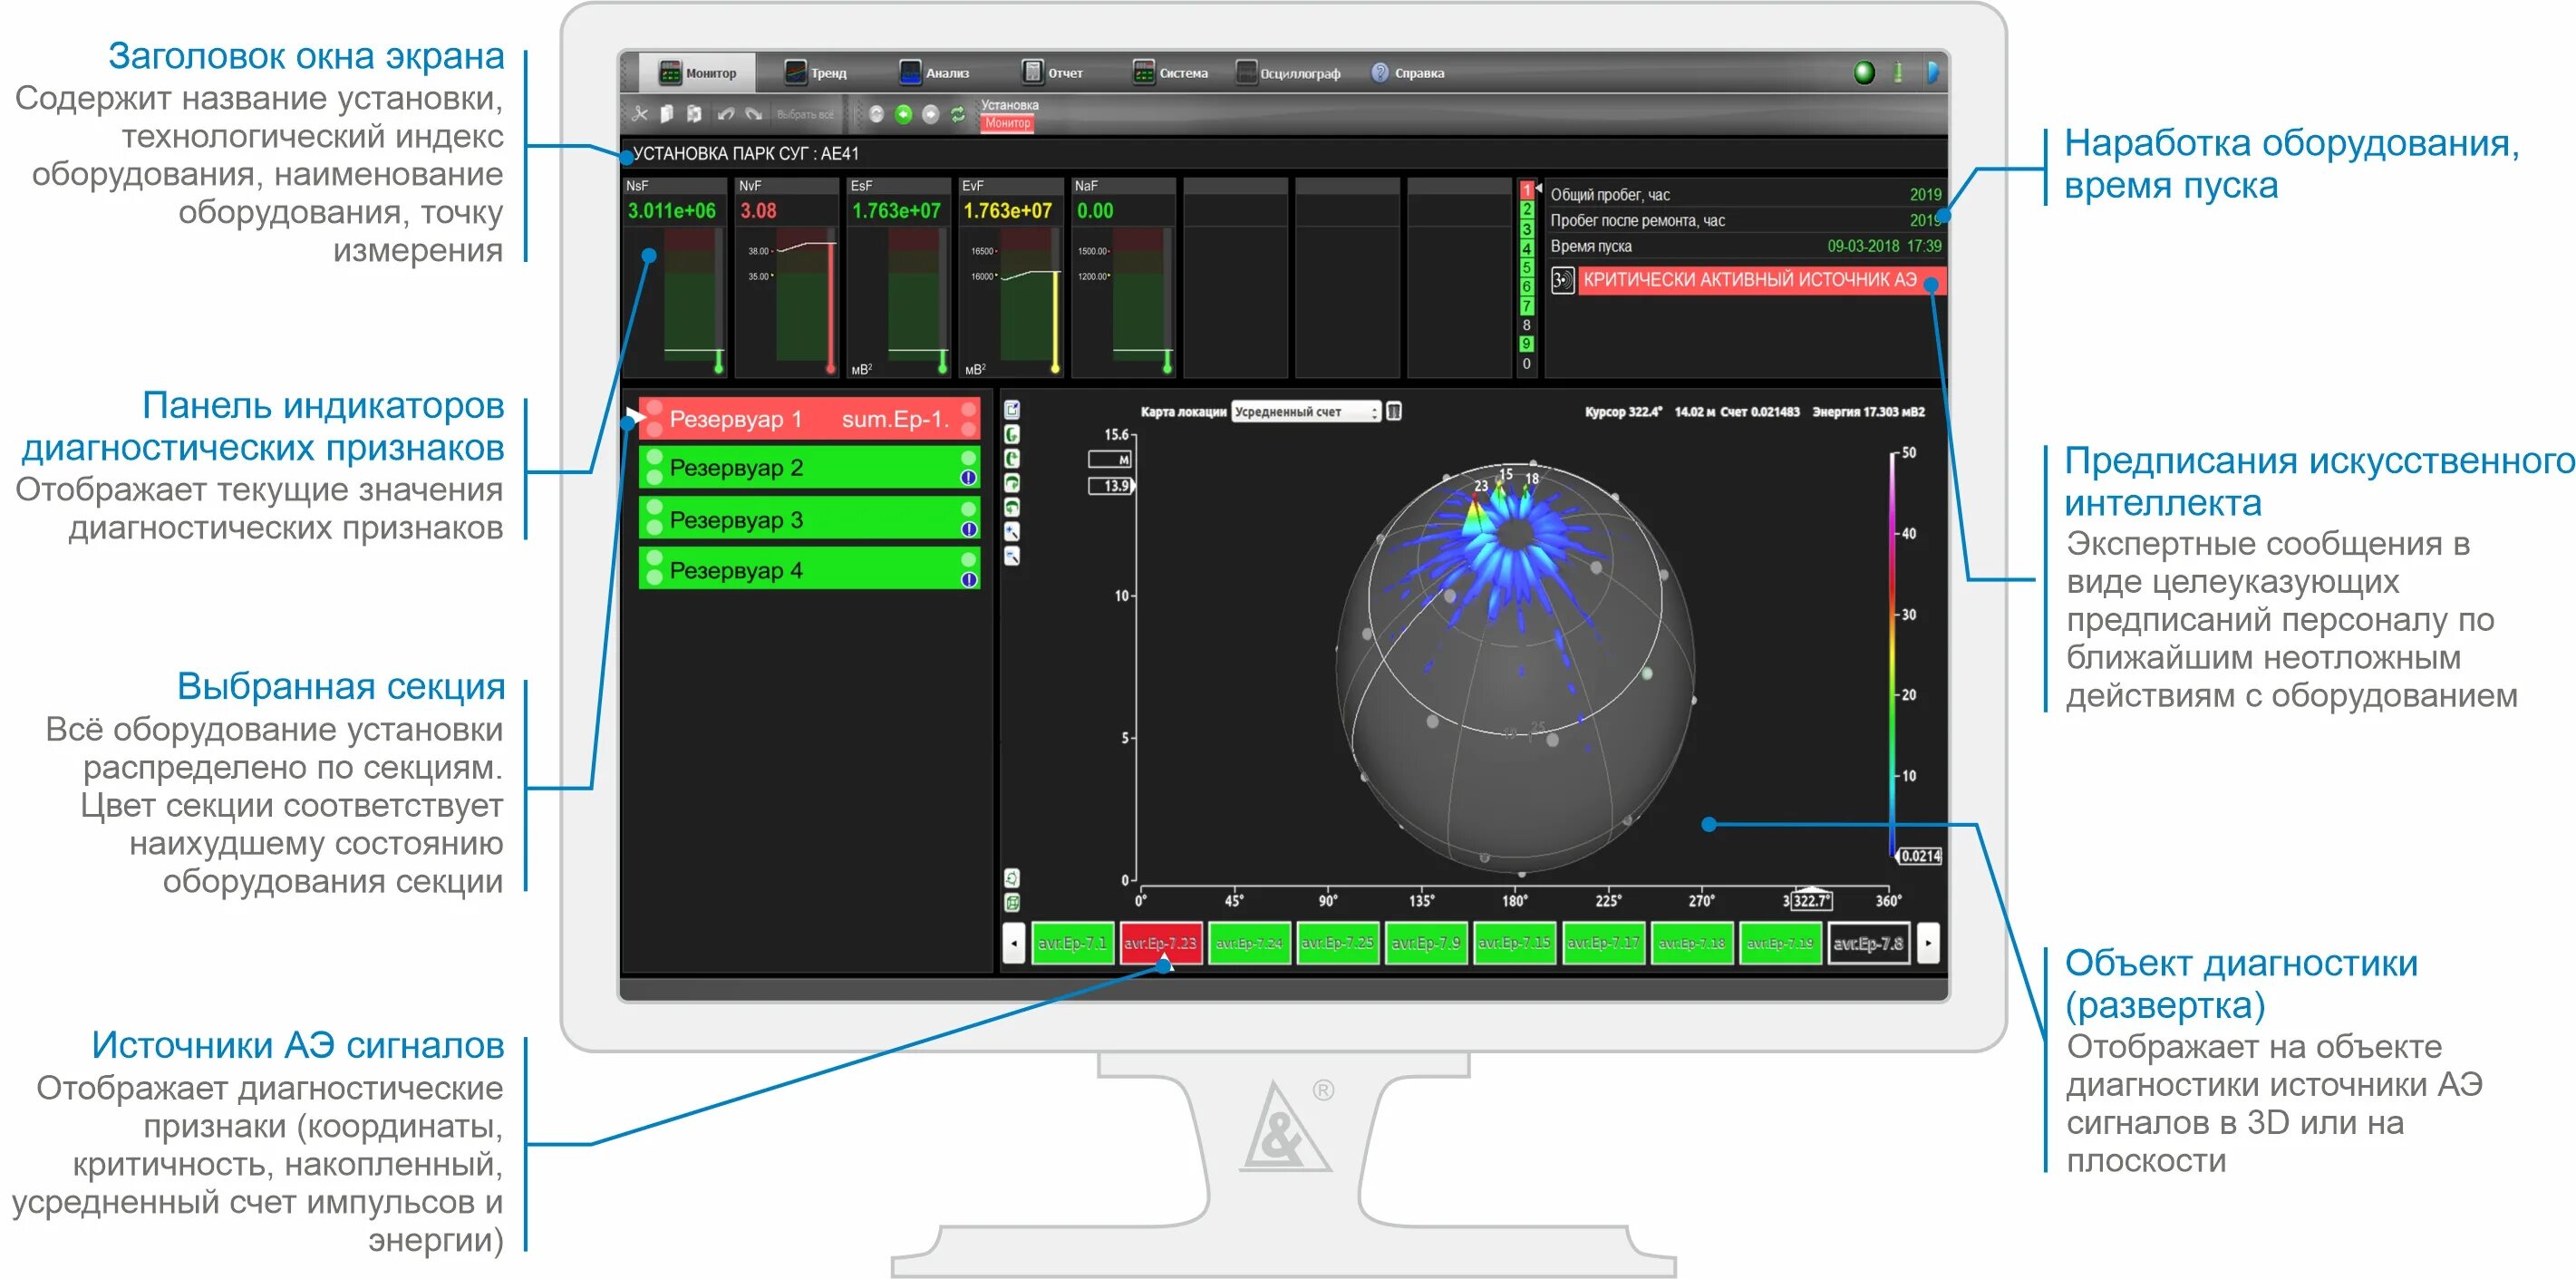Screen dimensions: 2576x1279
Task: Switch to the Тренд tab
Action: coord(815,72)
